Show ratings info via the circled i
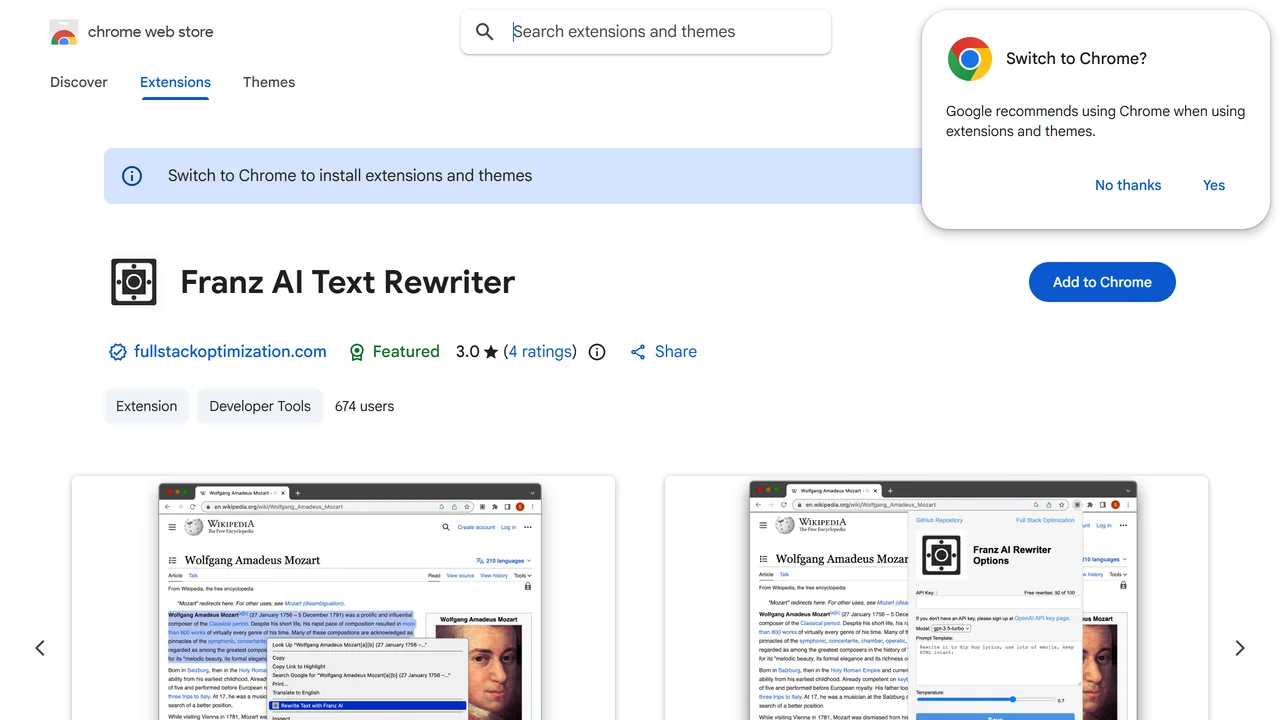The width and height of the screenshot is (1280, 720). coord(597,352)
